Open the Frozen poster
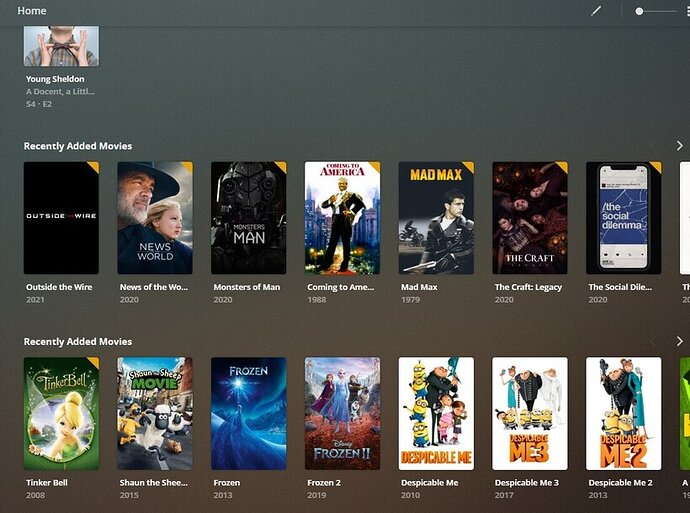Screen dimensions: 690x513 click(249, 414)
